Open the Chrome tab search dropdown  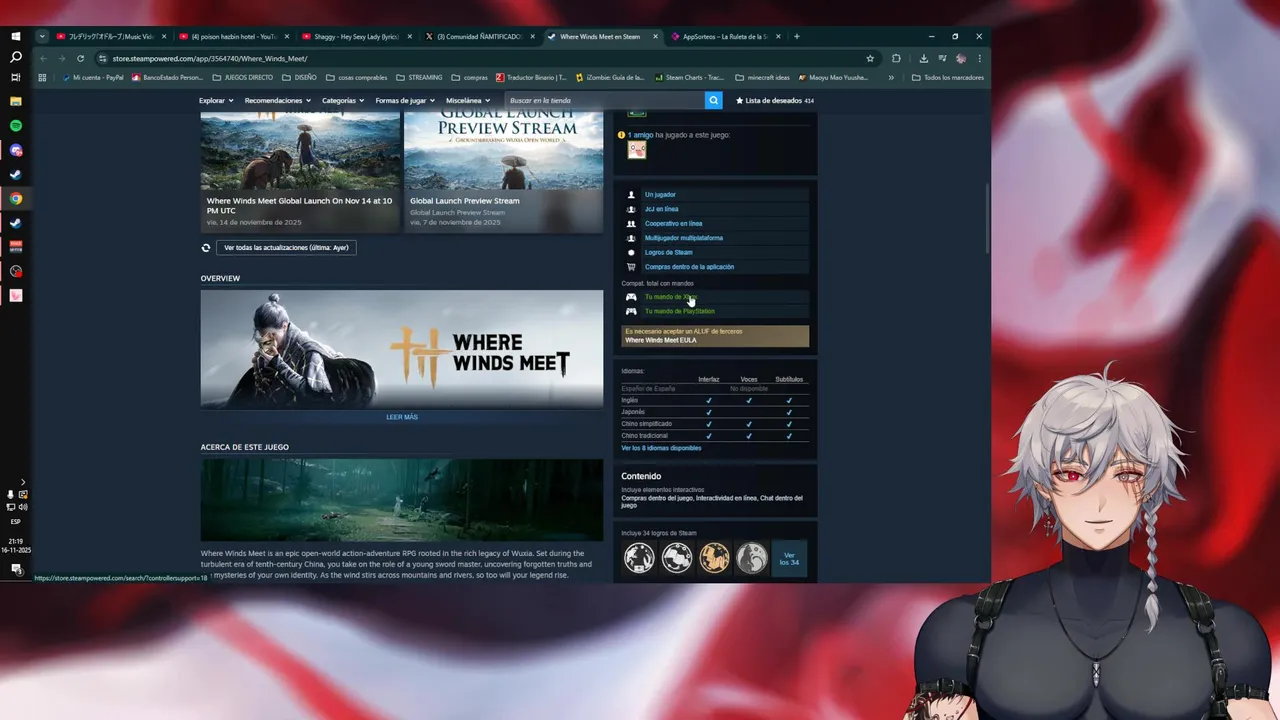[x=42, y=36]
